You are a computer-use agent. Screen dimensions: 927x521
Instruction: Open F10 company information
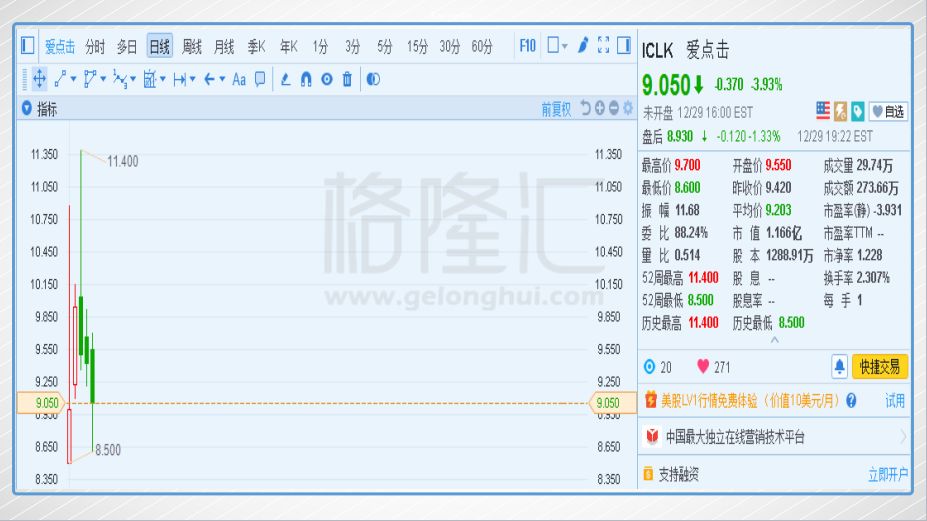point(527,46)
